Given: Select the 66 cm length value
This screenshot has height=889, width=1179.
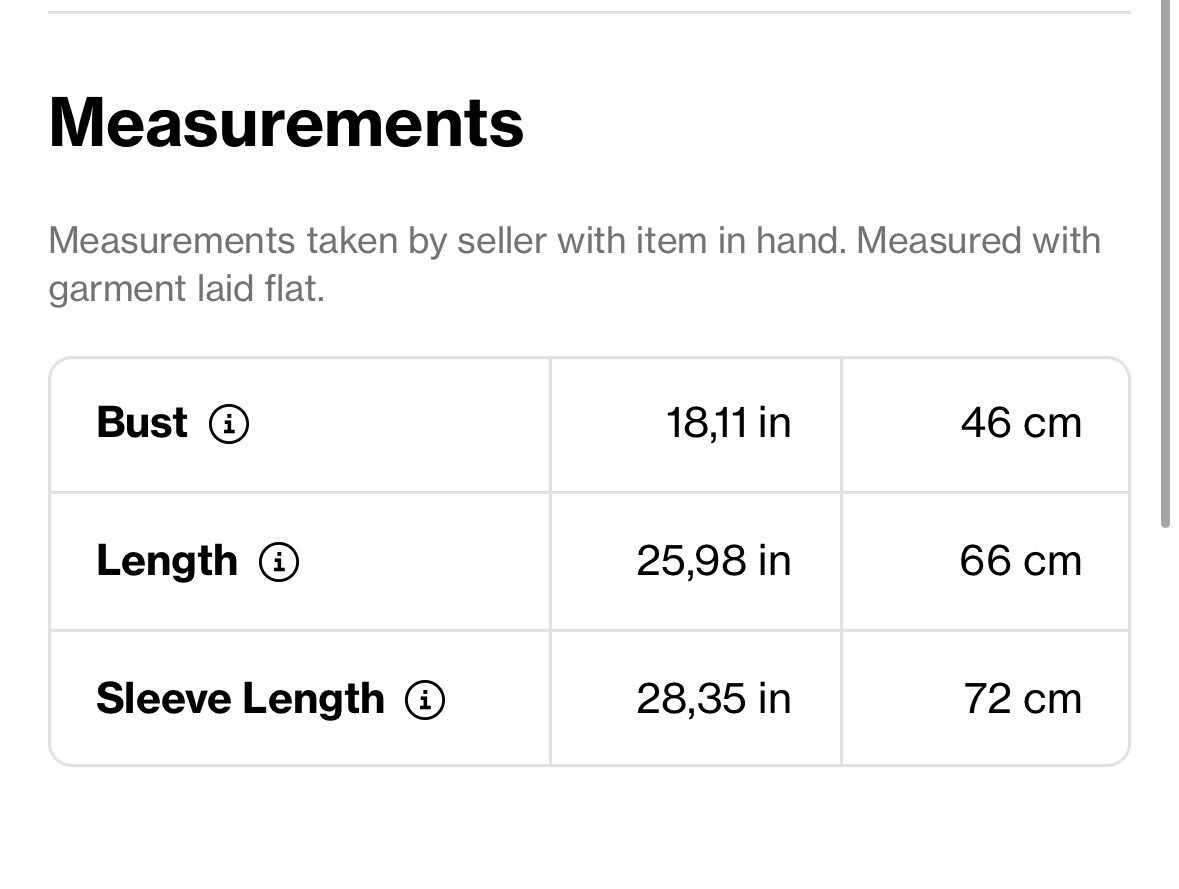Looking at the screenshot, I should coord(1020,561).
